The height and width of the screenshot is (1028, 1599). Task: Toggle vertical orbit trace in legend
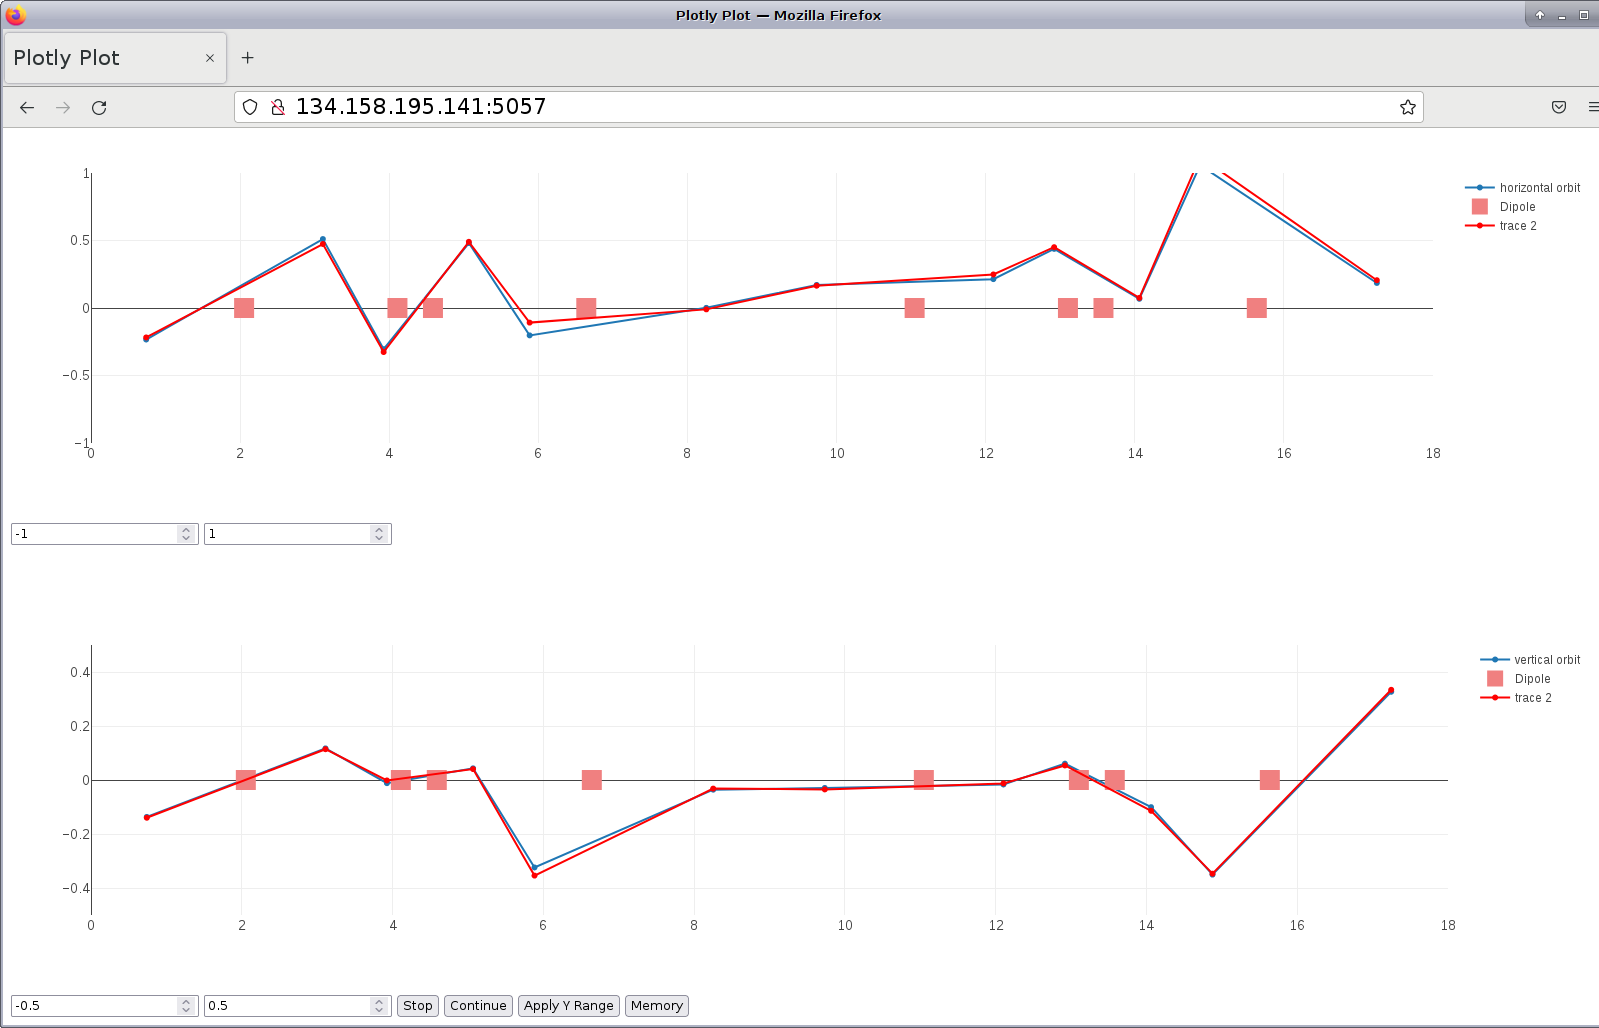tap(1546, 660)
